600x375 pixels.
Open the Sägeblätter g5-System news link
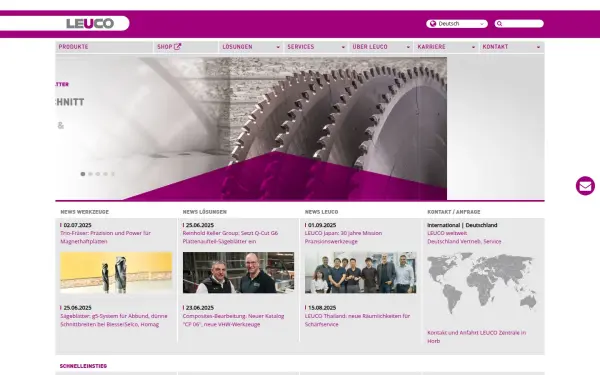click(114, 320)
